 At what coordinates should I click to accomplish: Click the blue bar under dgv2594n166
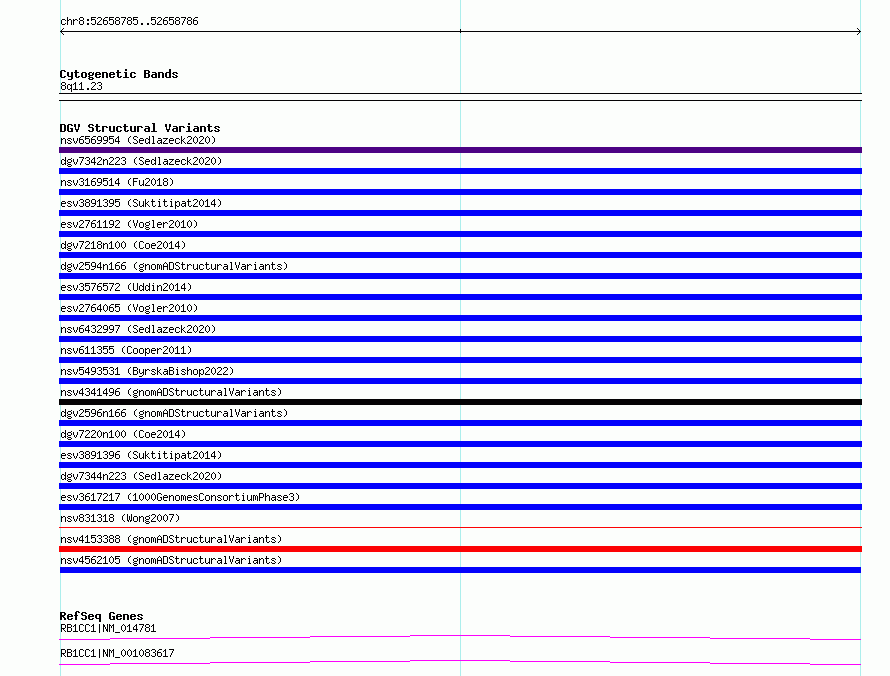click(460, 276)
